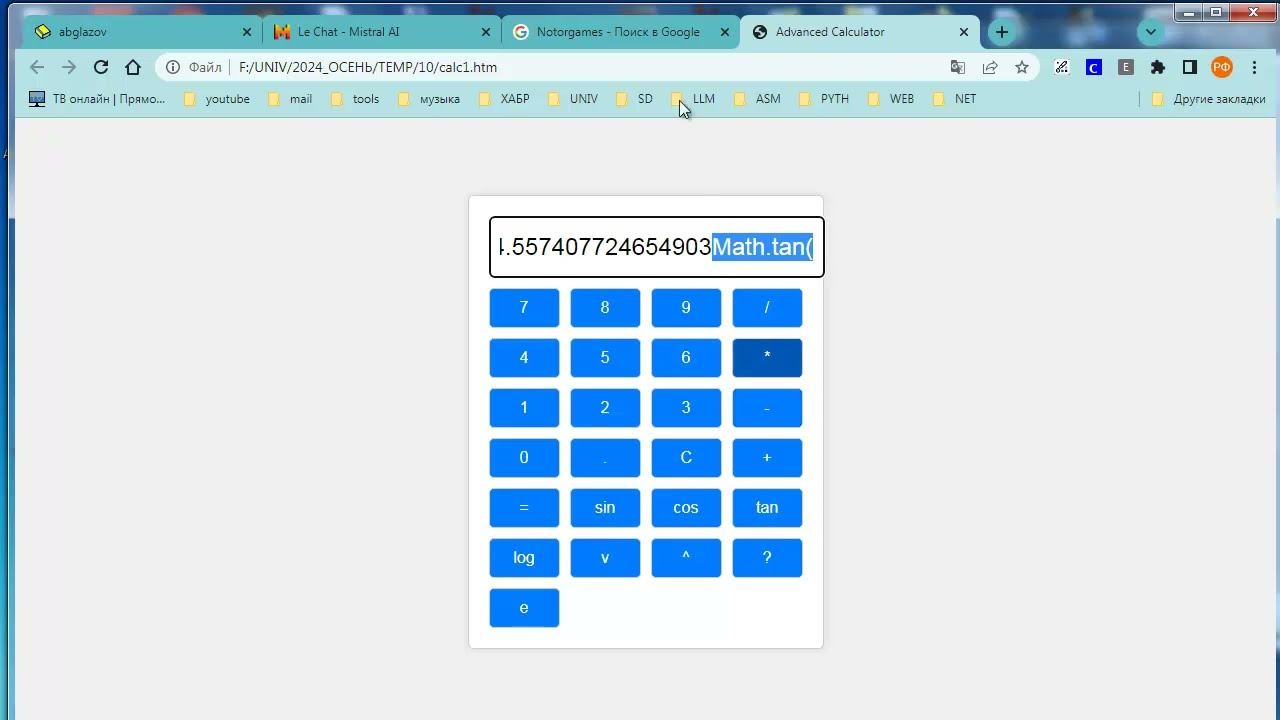Open the WEB bookmarks folder
1280x720 pixels.
[891, 99]
